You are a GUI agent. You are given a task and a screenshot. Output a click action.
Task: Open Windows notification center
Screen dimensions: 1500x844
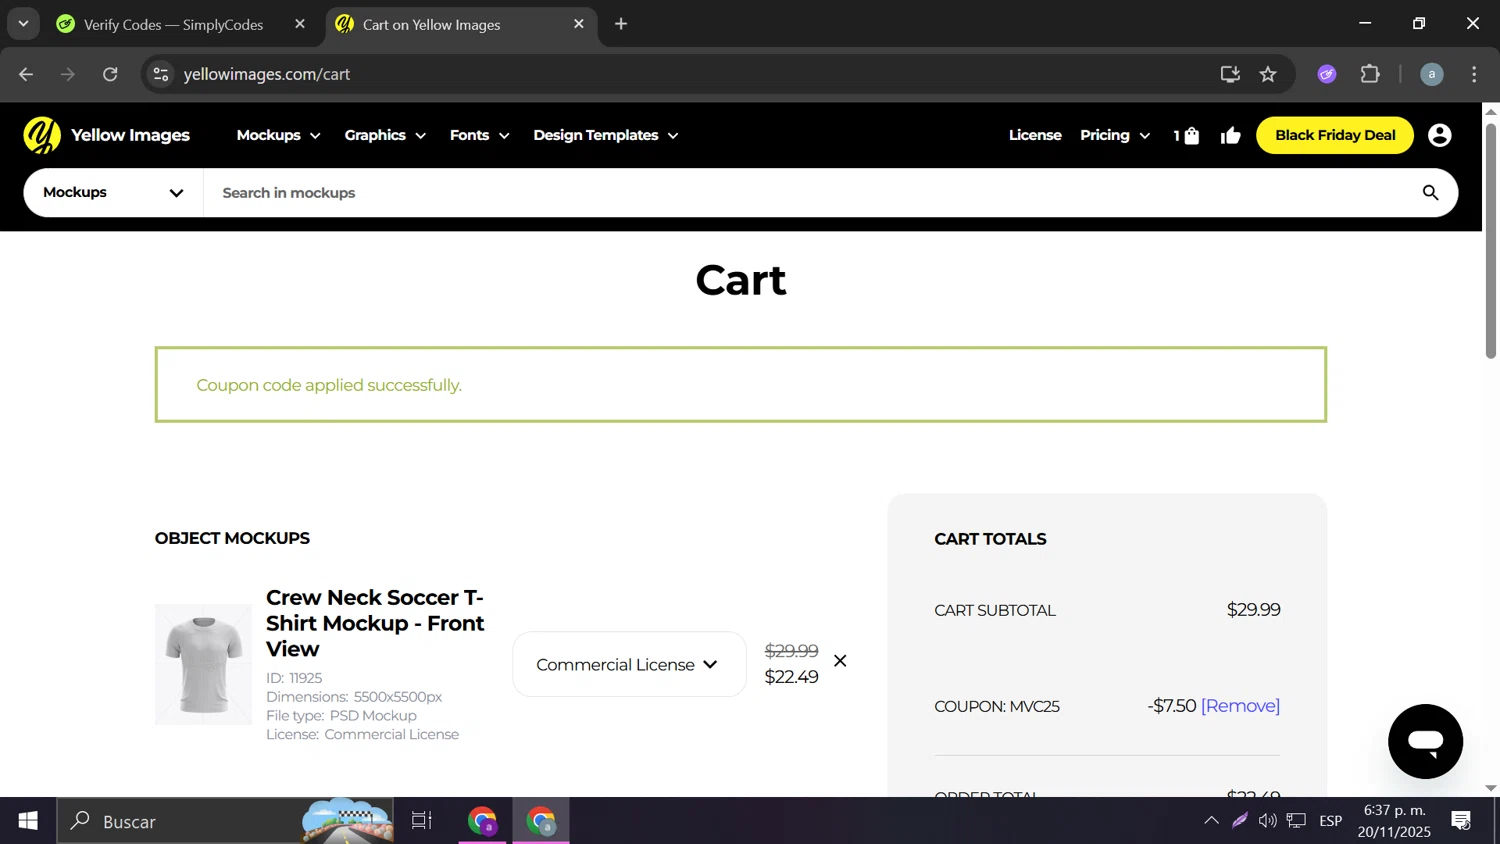[1461, 821]
